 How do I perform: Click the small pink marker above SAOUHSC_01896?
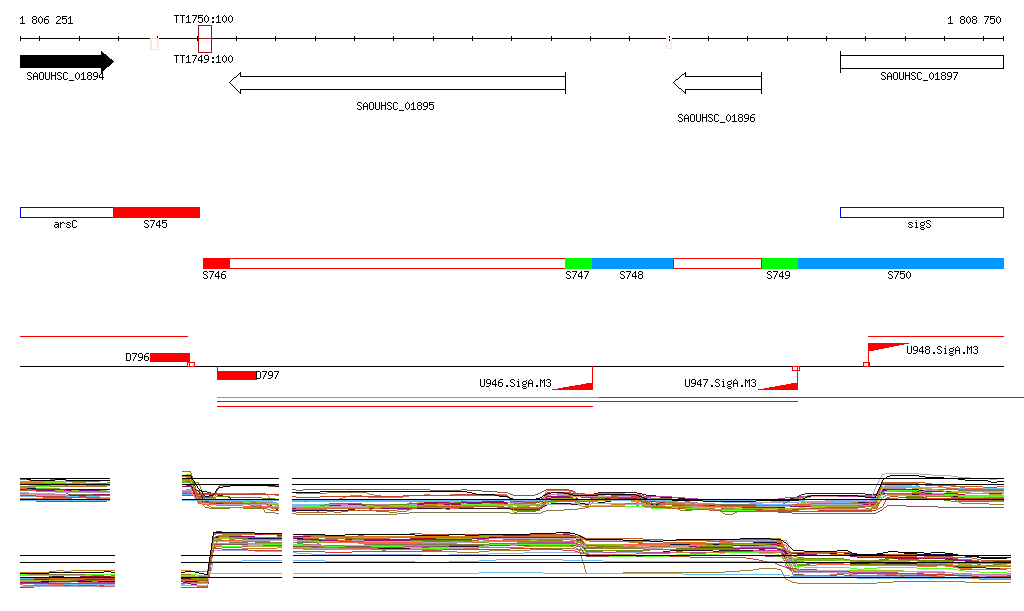point(669,42)
